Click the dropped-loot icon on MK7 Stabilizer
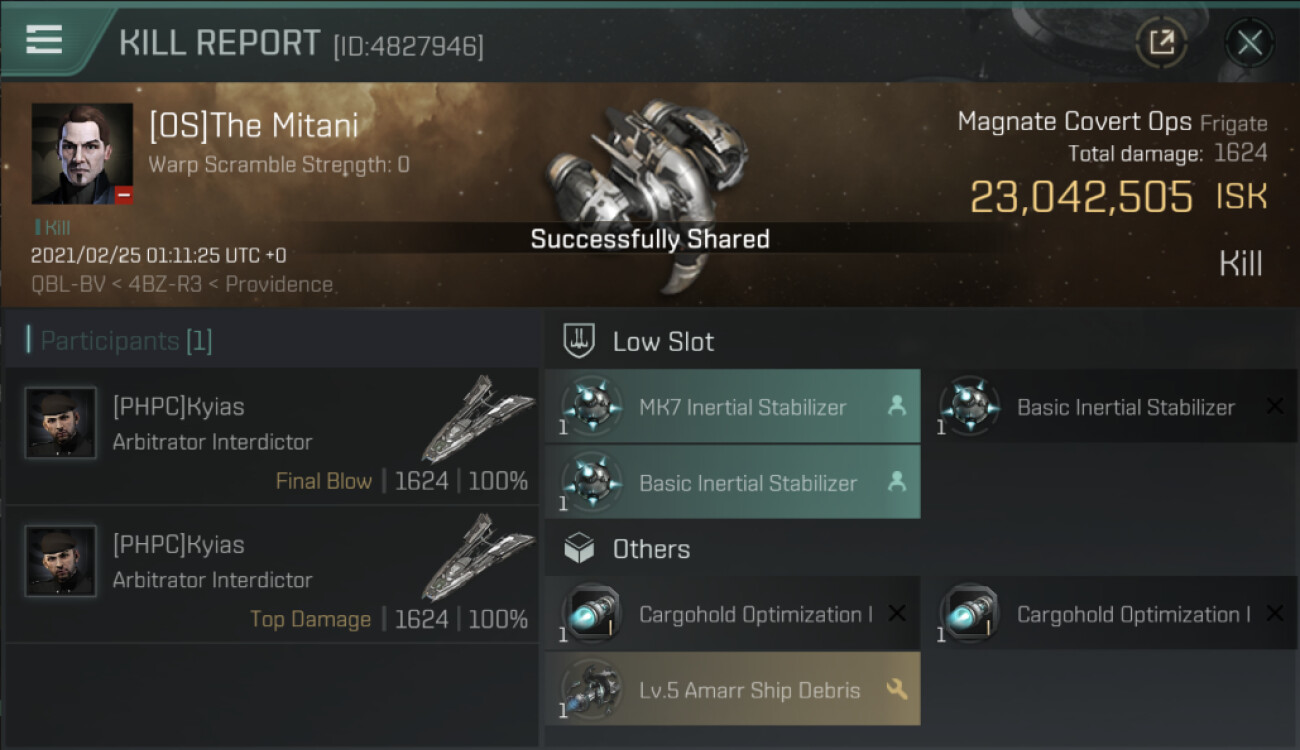Image resolution: width=1300 pixels, height=750 pixels. pos(897,407)
